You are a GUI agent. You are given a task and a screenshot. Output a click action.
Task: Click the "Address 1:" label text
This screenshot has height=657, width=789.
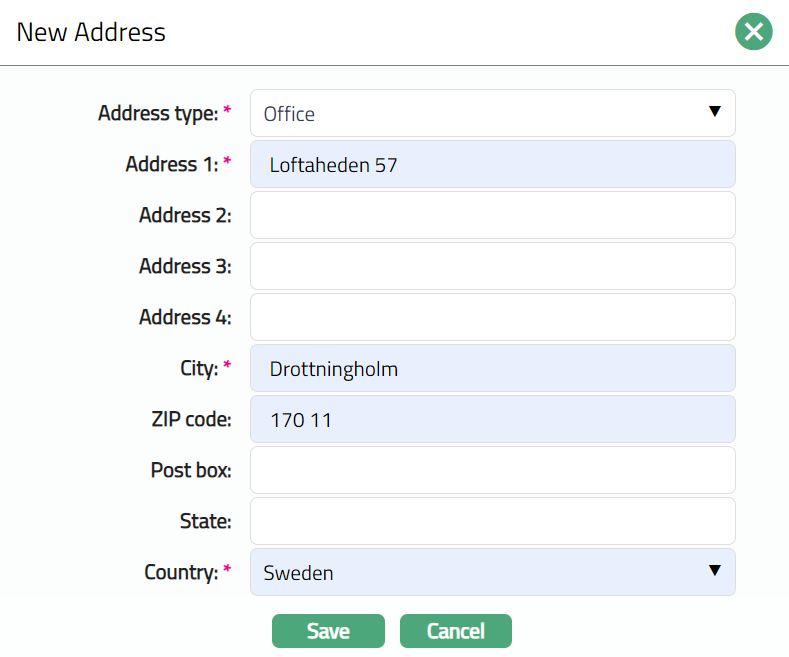tap(171, 164)
